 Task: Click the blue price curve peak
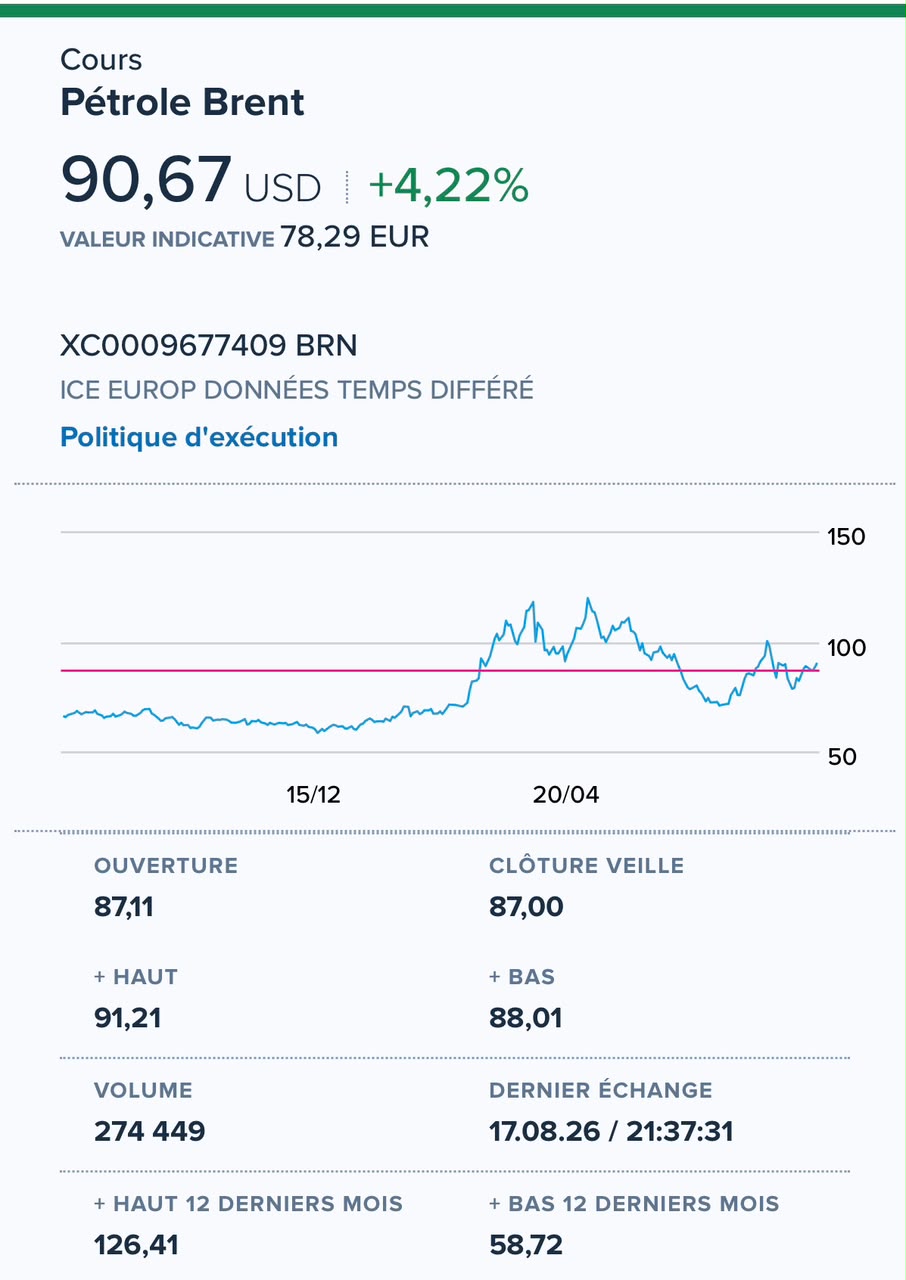588,600
